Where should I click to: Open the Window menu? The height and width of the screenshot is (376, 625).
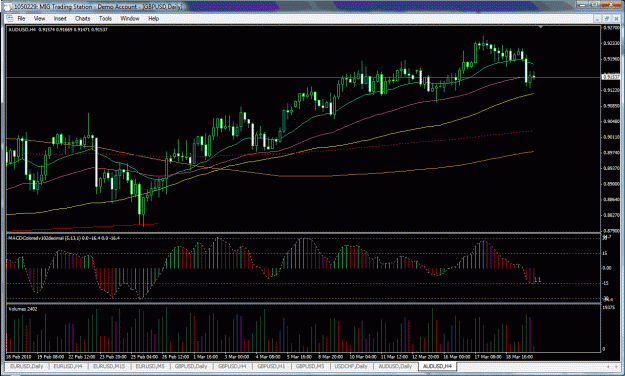coord(130,18)
